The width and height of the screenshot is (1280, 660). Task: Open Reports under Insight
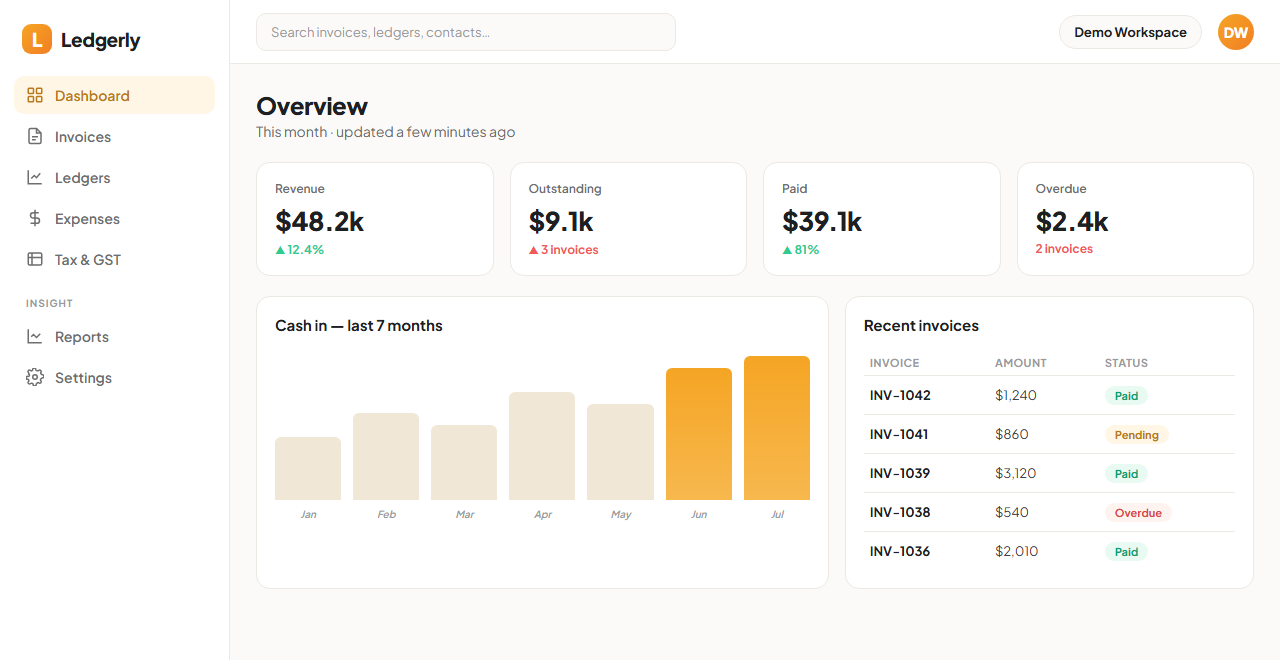point(115,336)
